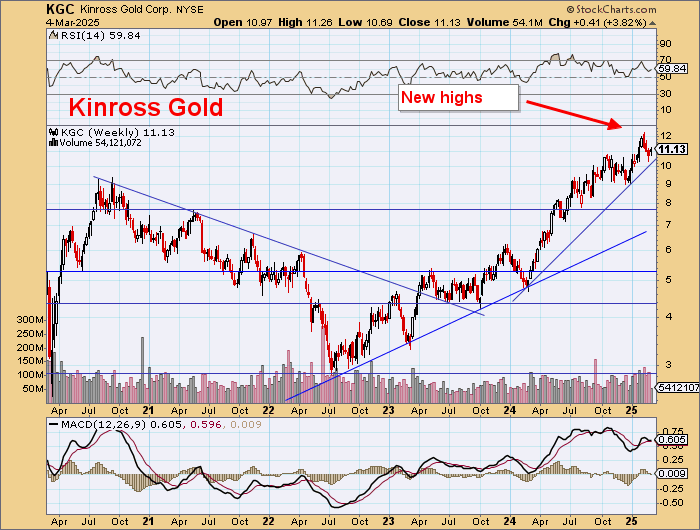The height and width of the screenshot is (530, 700).
Task: Click the 0.009 histogram tag on right axis
Action: [673, 474]
